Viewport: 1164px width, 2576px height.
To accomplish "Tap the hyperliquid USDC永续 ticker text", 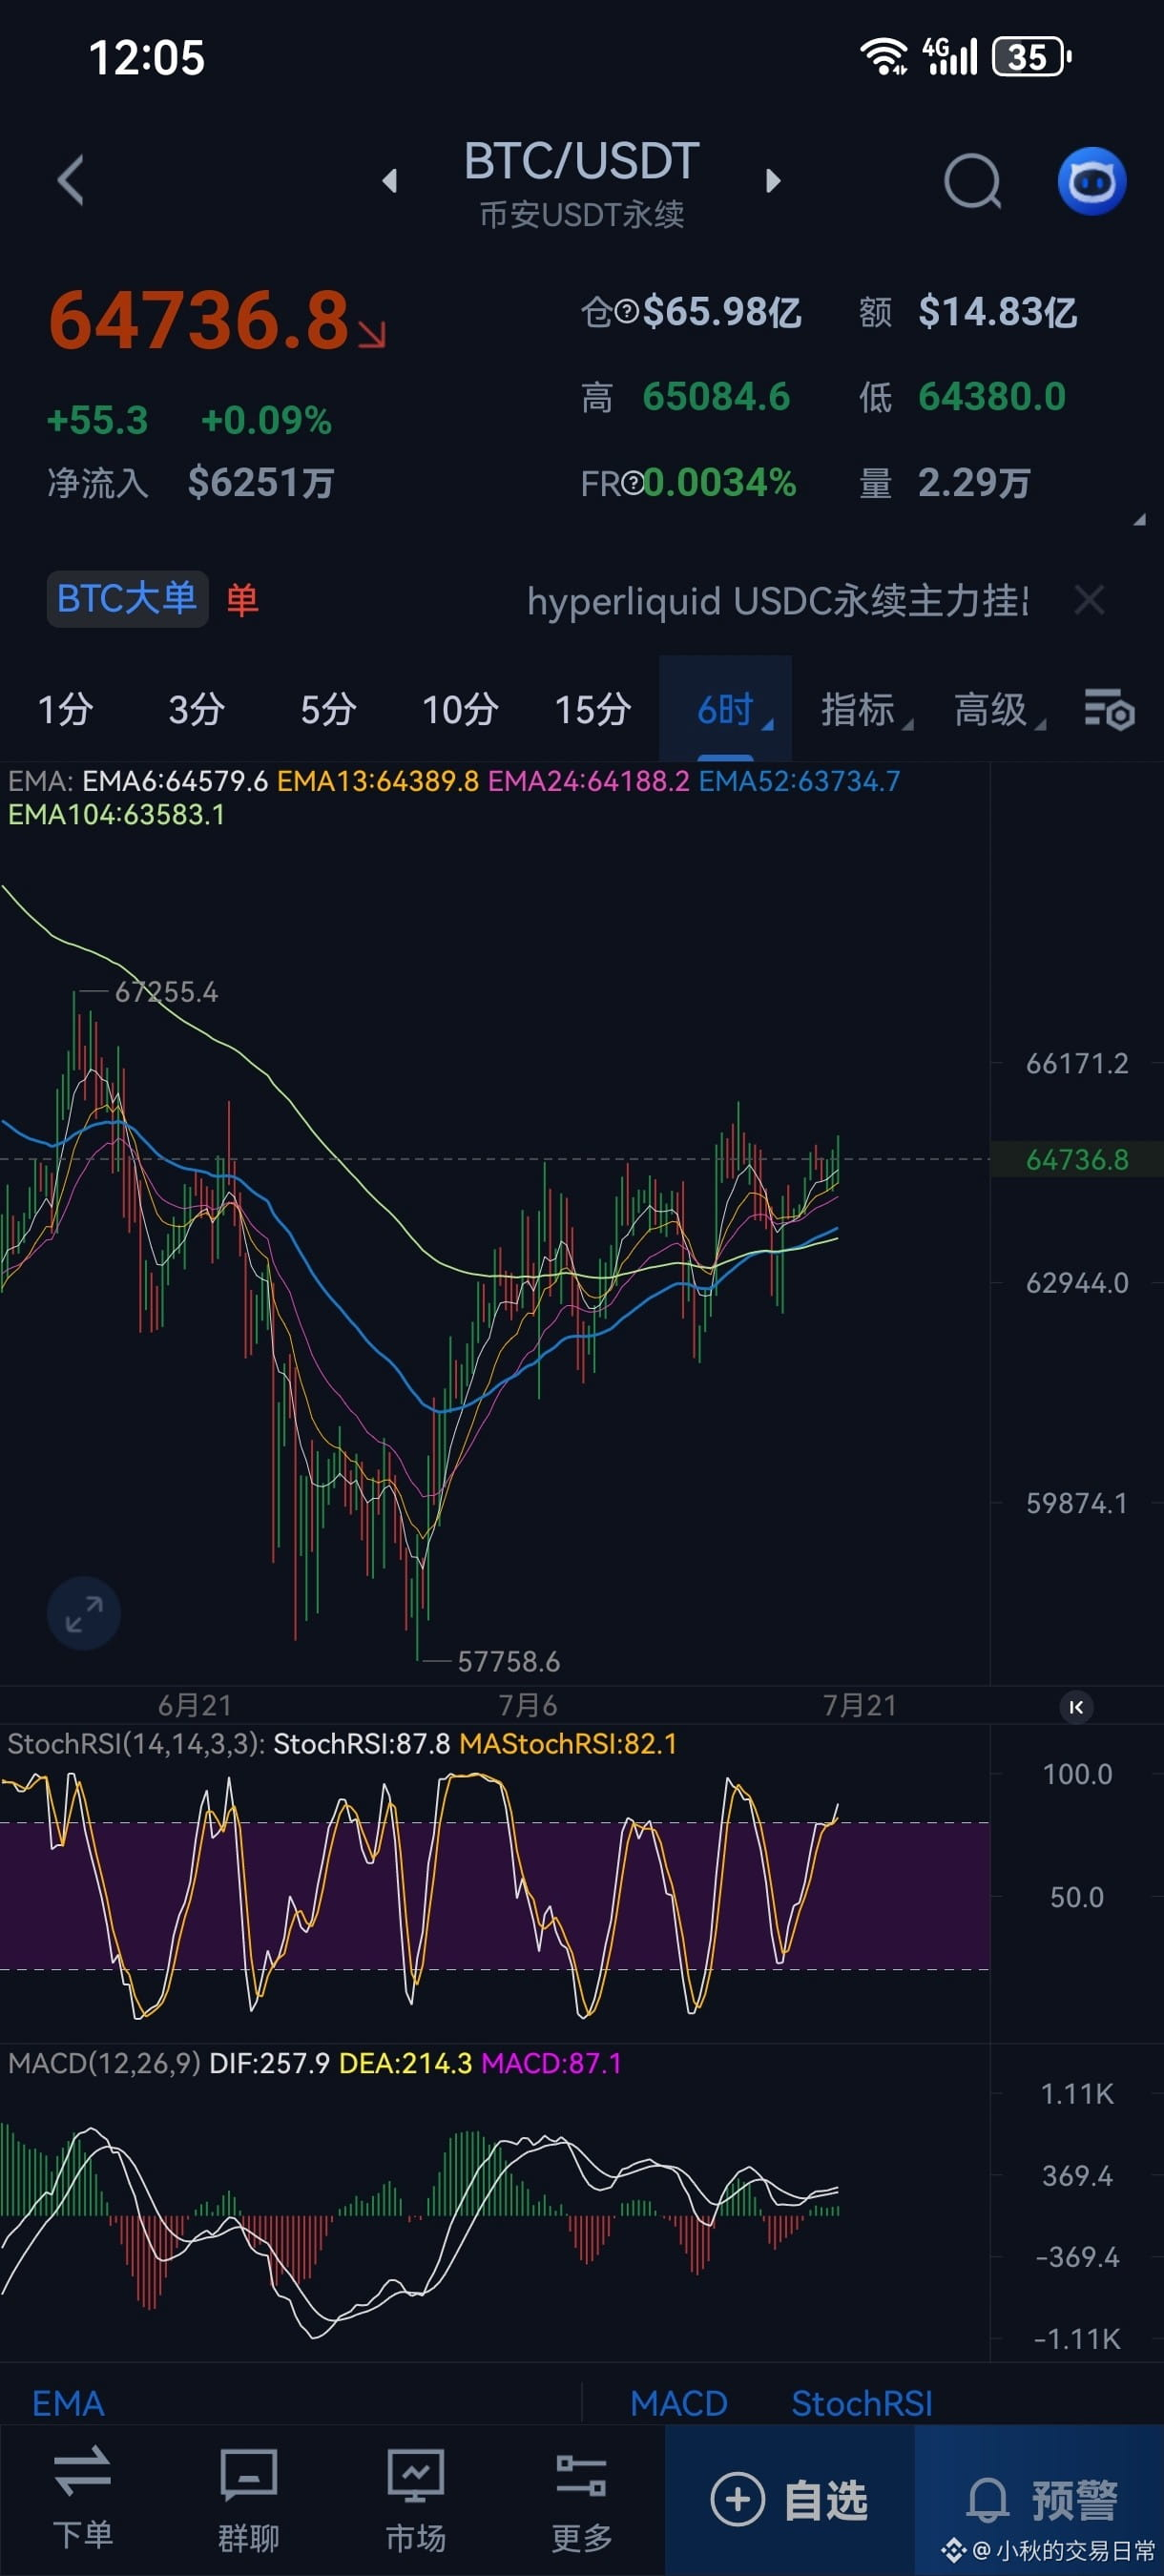I will (777, 601).
